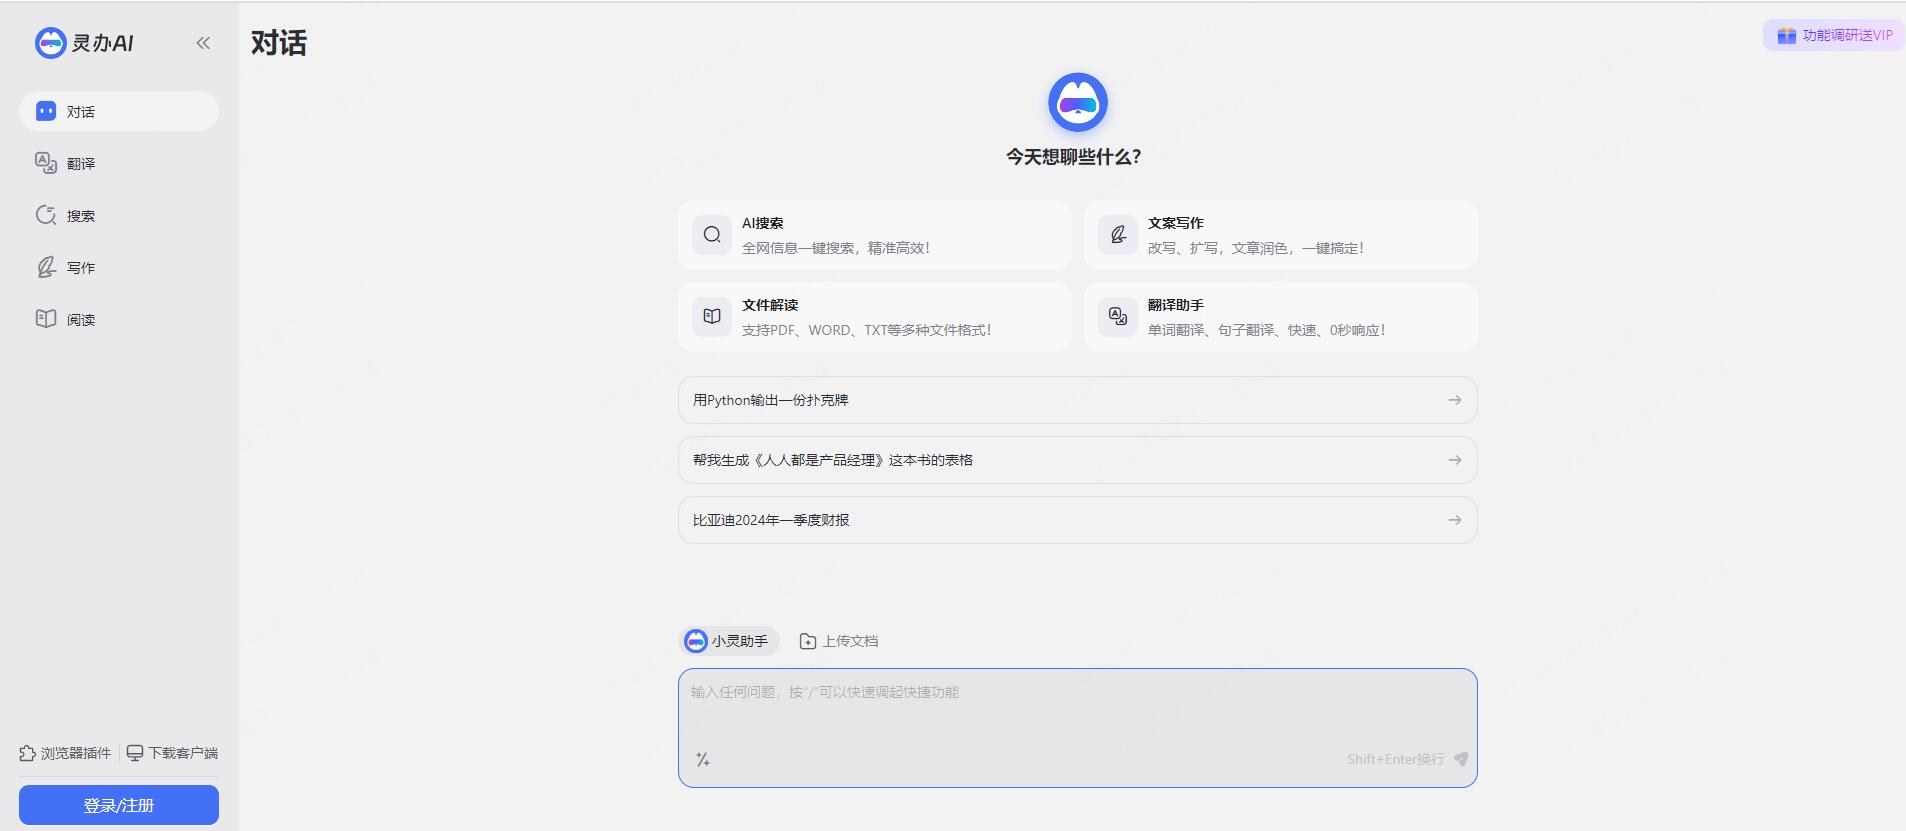Select suggestion 帮我生成《人人都是产品经理》这本书的表格
Screen dimensions: 1906x831
(1078, 460)
